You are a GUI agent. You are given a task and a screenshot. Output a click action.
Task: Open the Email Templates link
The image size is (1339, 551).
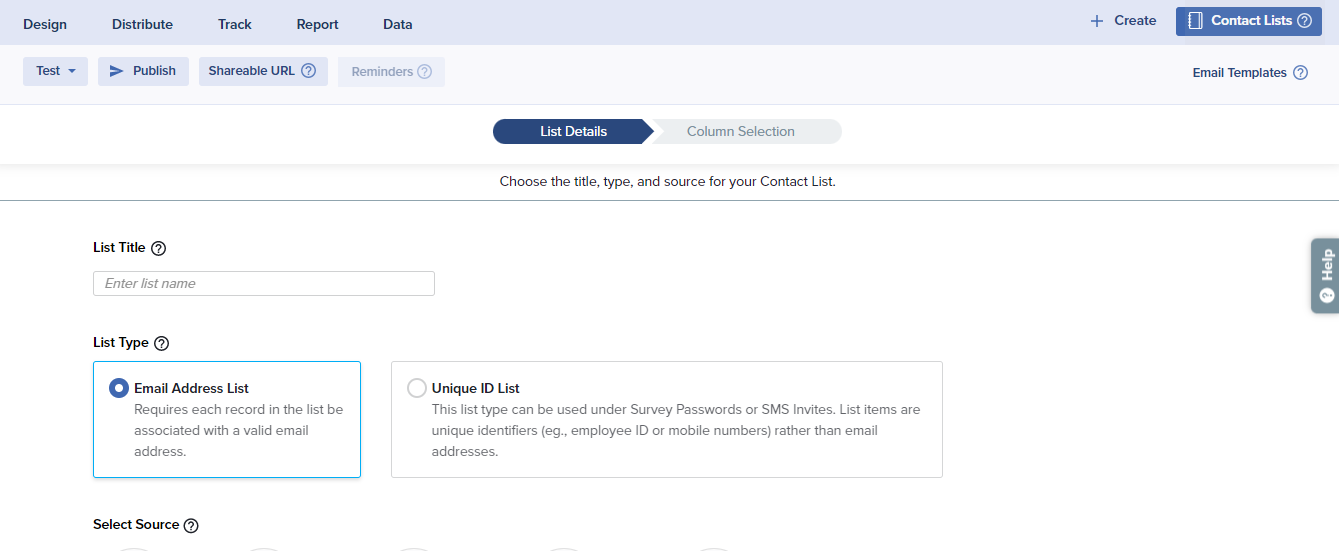[1239, 73]
